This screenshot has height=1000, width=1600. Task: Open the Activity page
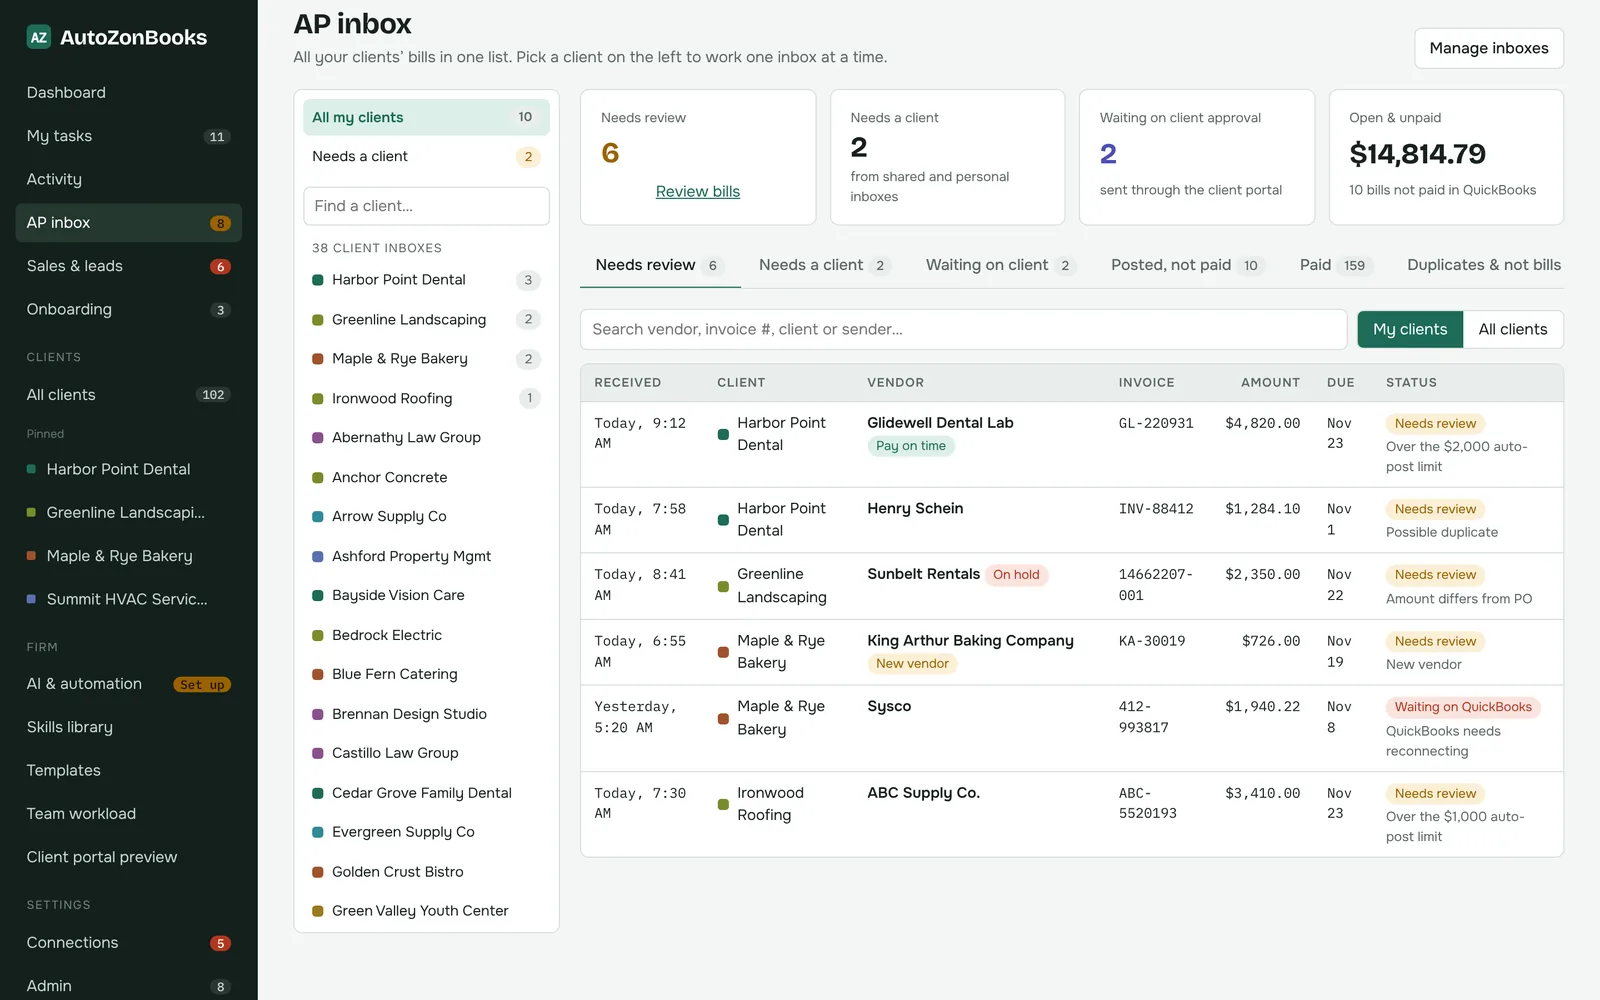[129, 179]
